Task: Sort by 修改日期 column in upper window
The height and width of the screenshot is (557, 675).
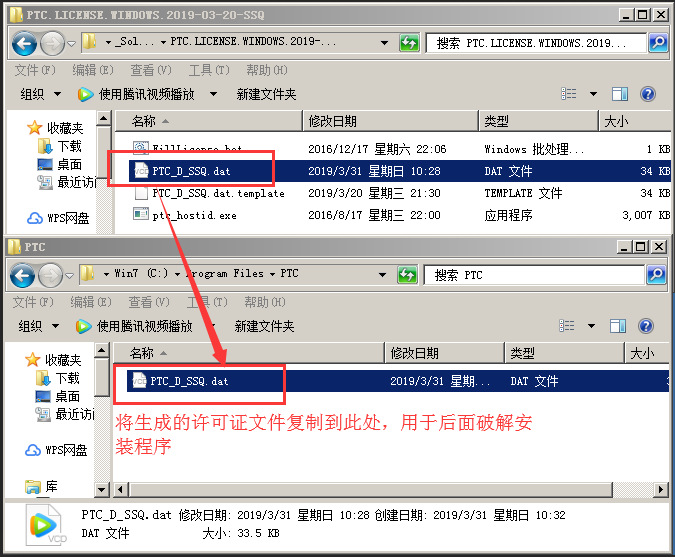Action: 391,121
